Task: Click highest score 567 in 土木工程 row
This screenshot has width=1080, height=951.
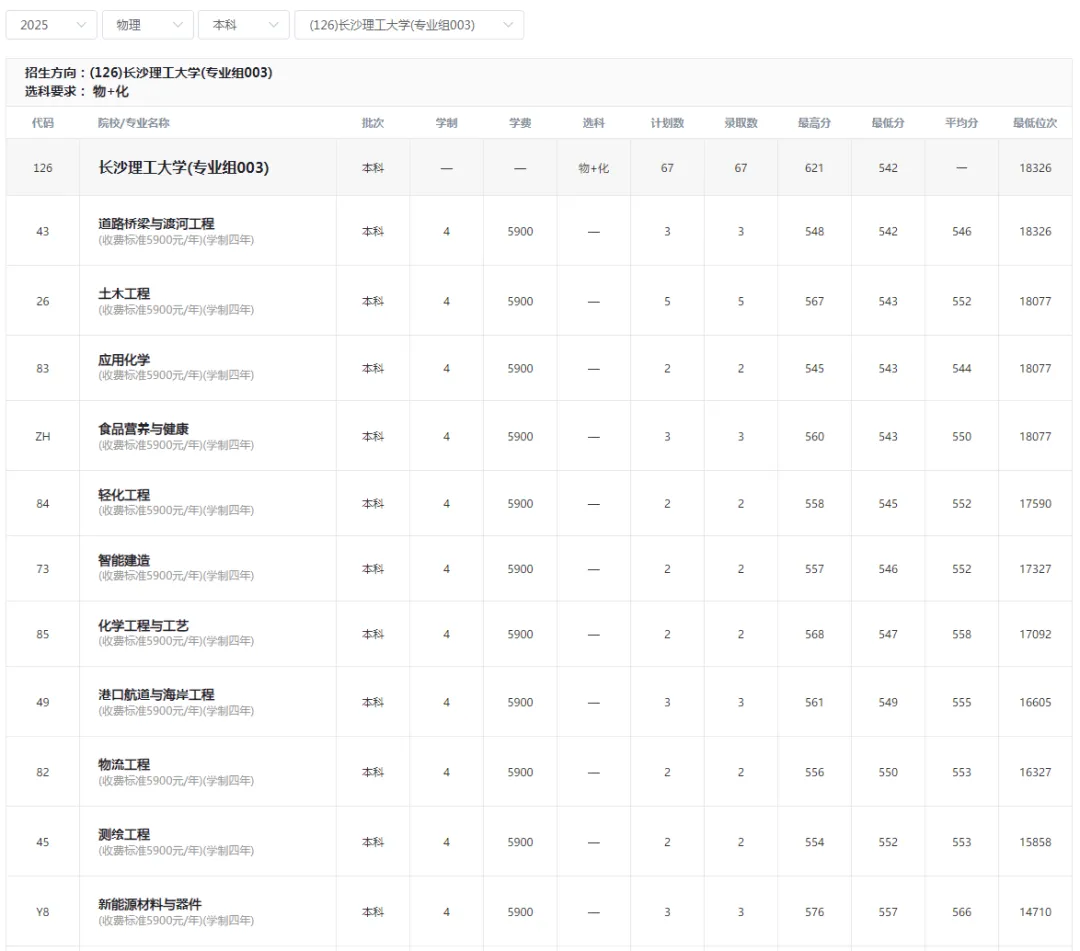Action: (814, 302)
